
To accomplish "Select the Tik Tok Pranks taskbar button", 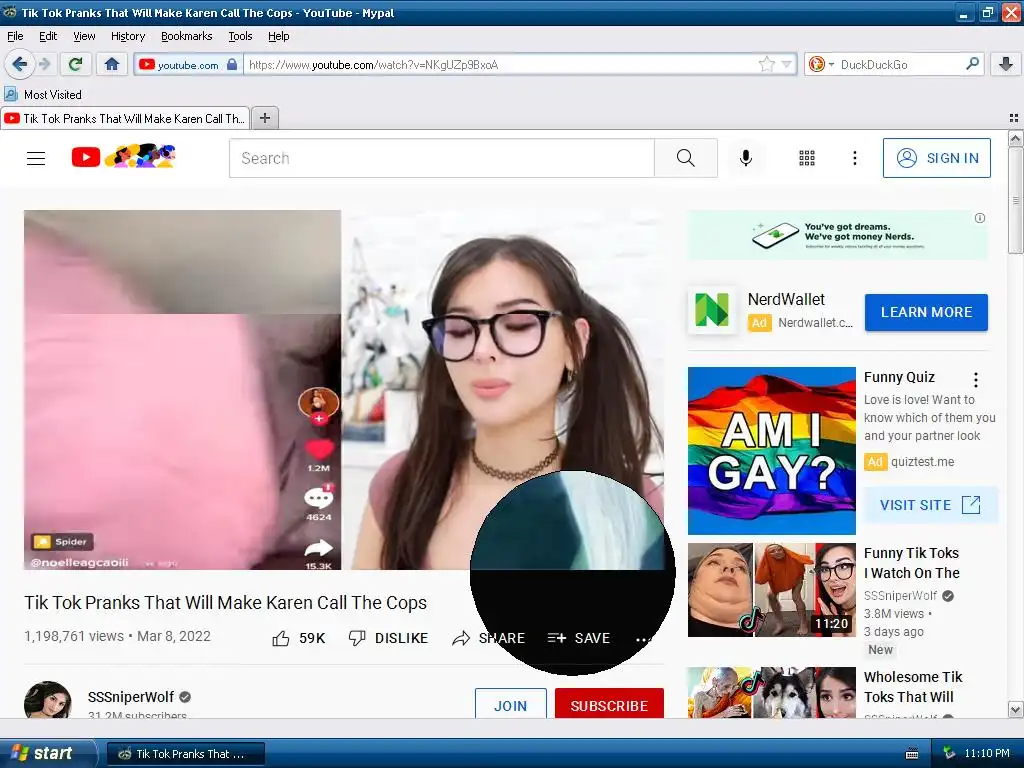I will pos(185,754).
